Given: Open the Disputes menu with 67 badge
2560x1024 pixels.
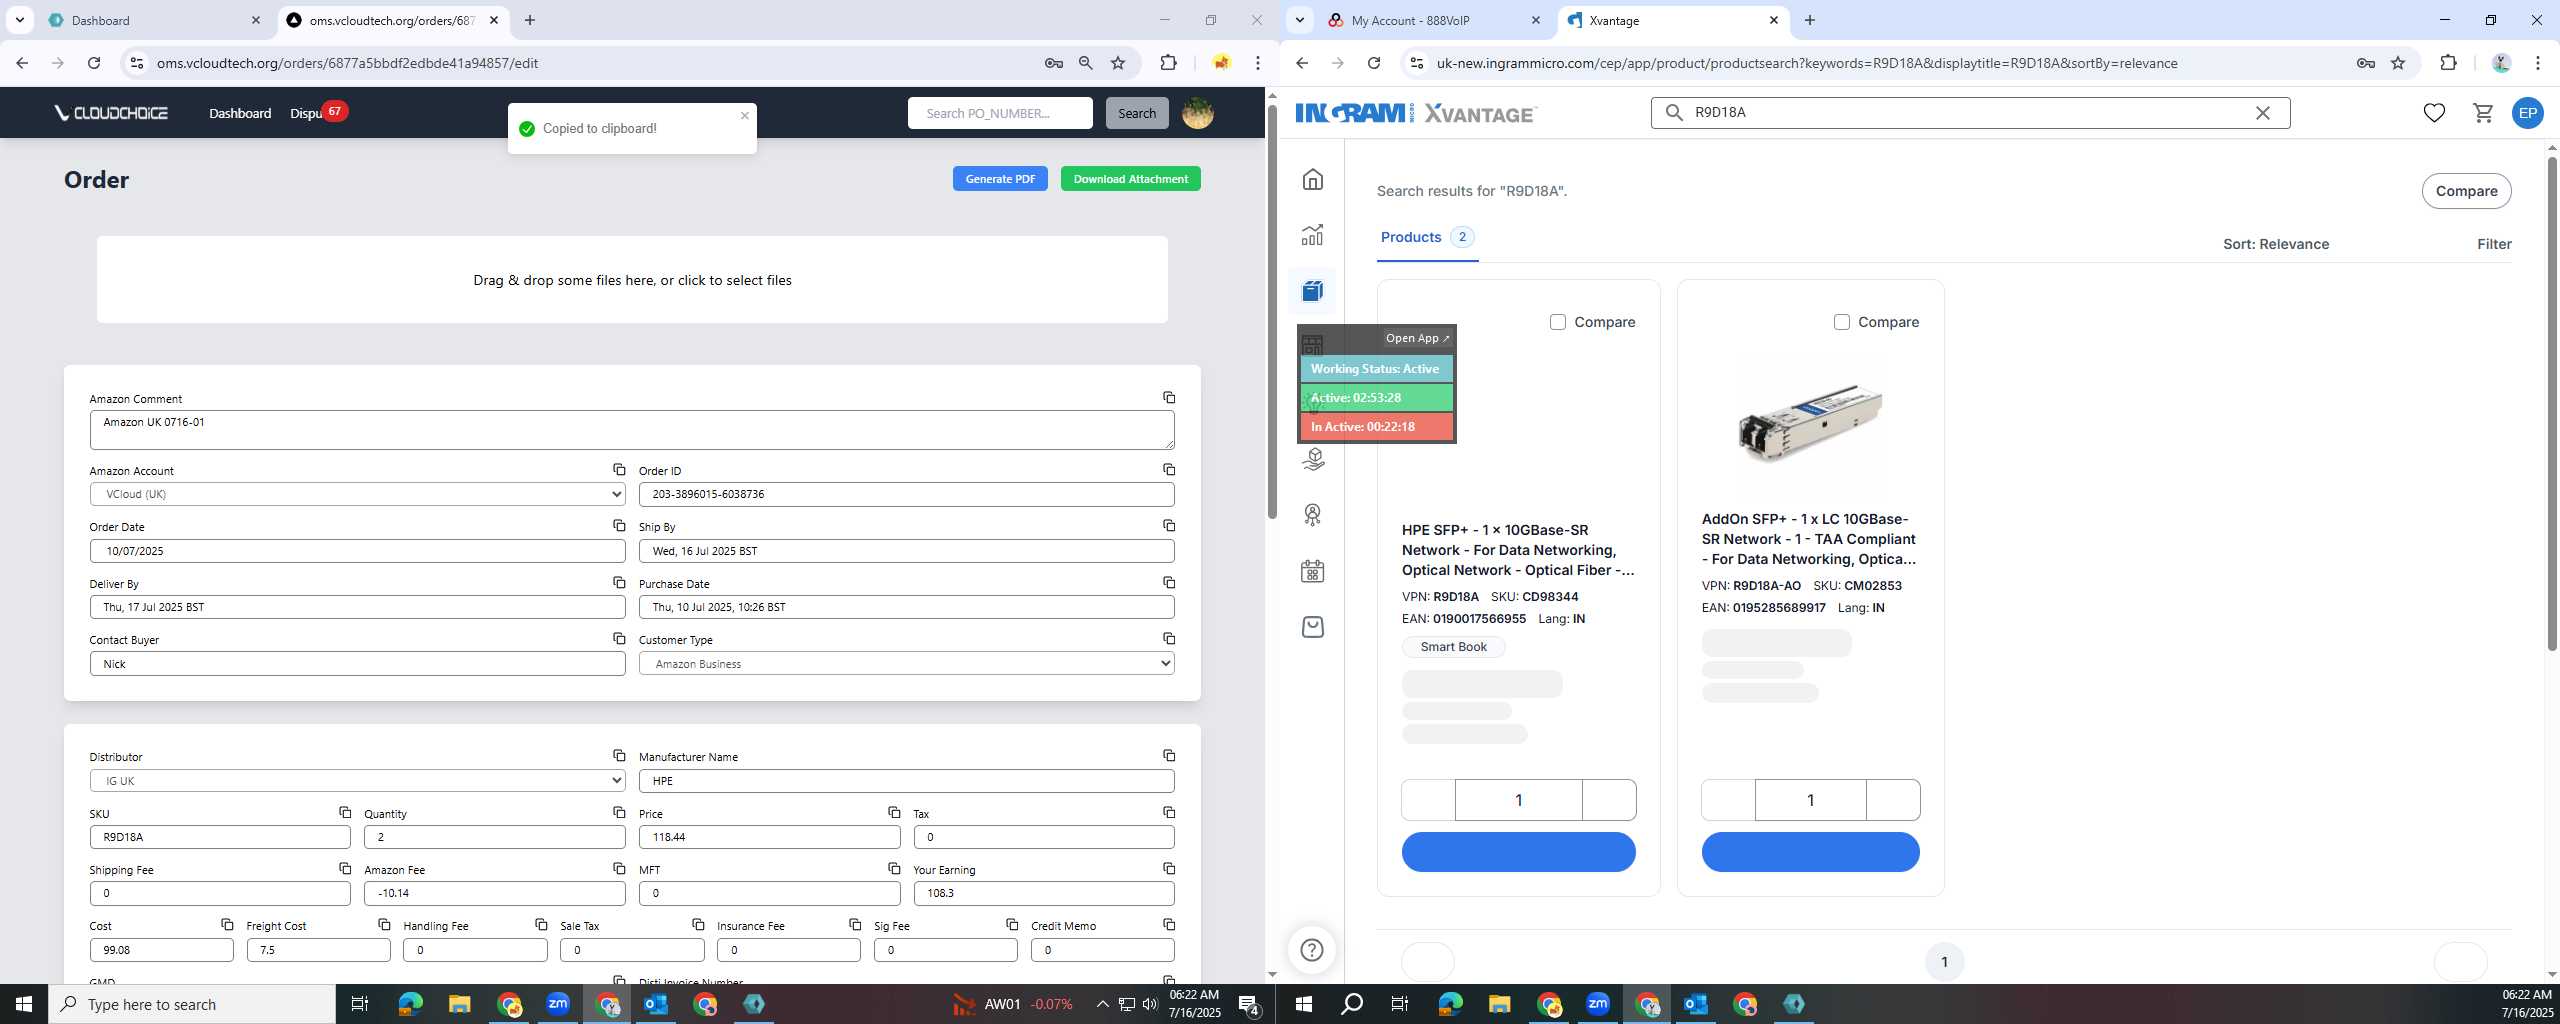Looking at the screenshot, I should 317,113.
